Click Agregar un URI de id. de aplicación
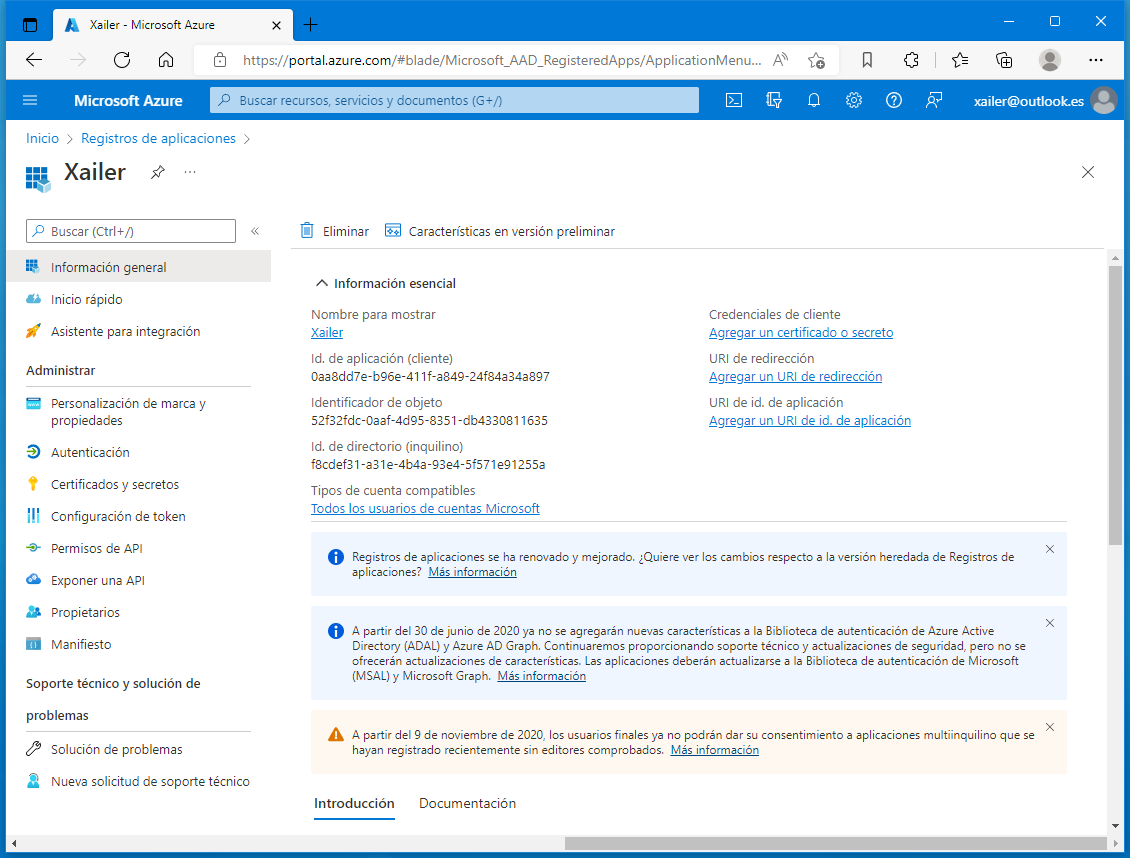 [x=809, y=420]
